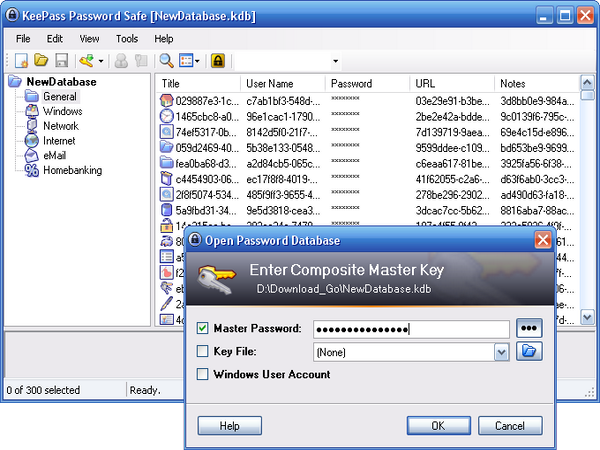This screenshot has height=450, width=600.
Task: Enable the Key File checkbox
Action: 204,351
